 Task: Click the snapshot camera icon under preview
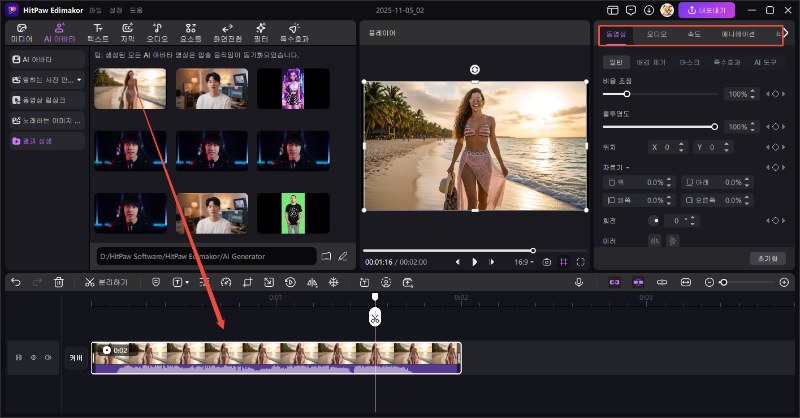547,262
